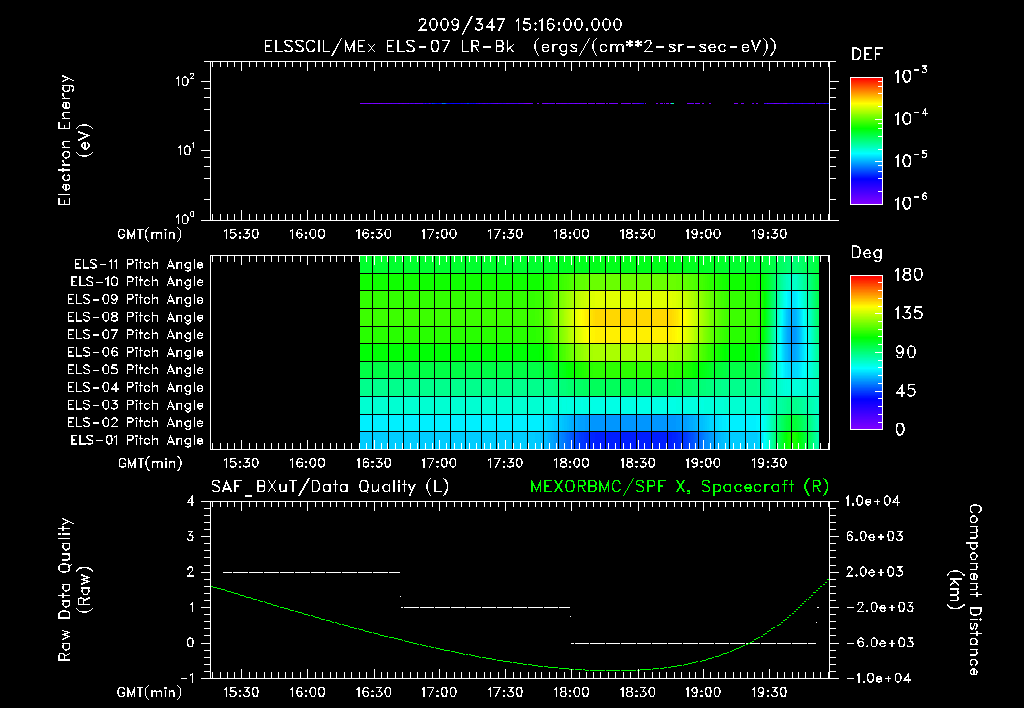The width and height of the screenshot is (1024, 708).
Task: Click the GMT(min) label under the bottom plot
Action: tap(150, 692)
